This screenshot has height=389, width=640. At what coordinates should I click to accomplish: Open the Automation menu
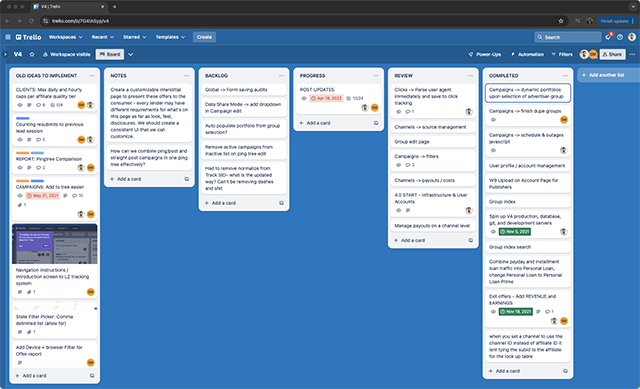point(527,54)
